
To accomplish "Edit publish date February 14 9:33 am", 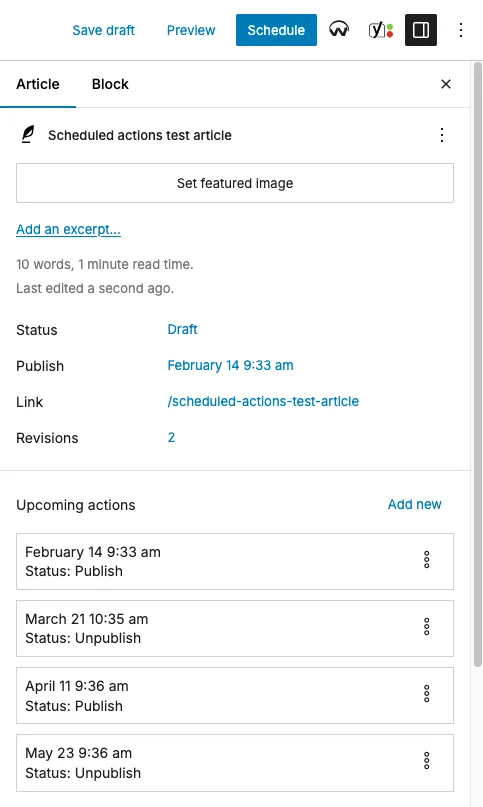I will pos(230,365).
